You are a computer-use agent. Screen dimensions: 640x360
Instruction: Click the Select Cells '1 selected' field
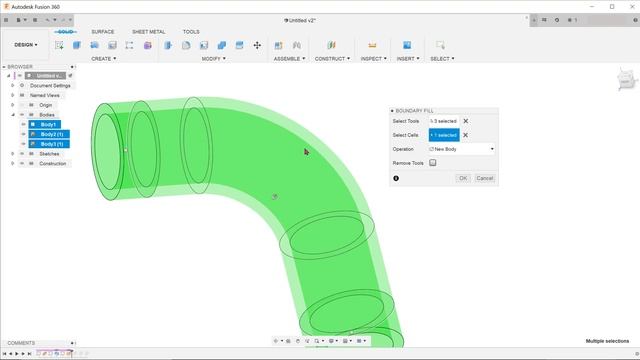point(444,135)
